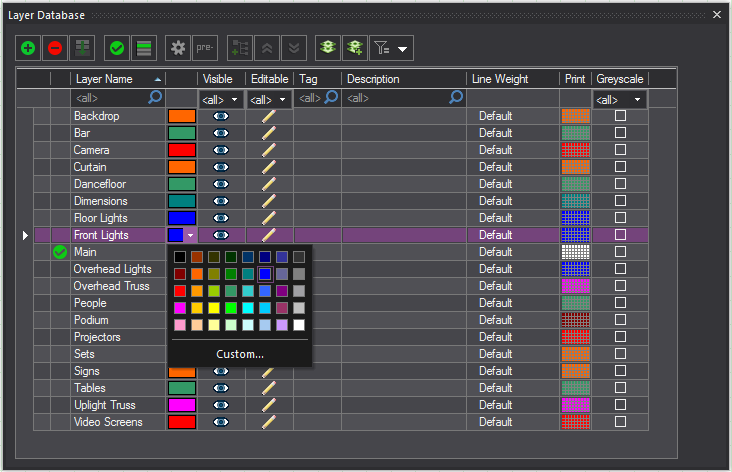
Task: Click the pencil editable icon for Front Lights
Action: pyautogui.click(x=268, y=235)
